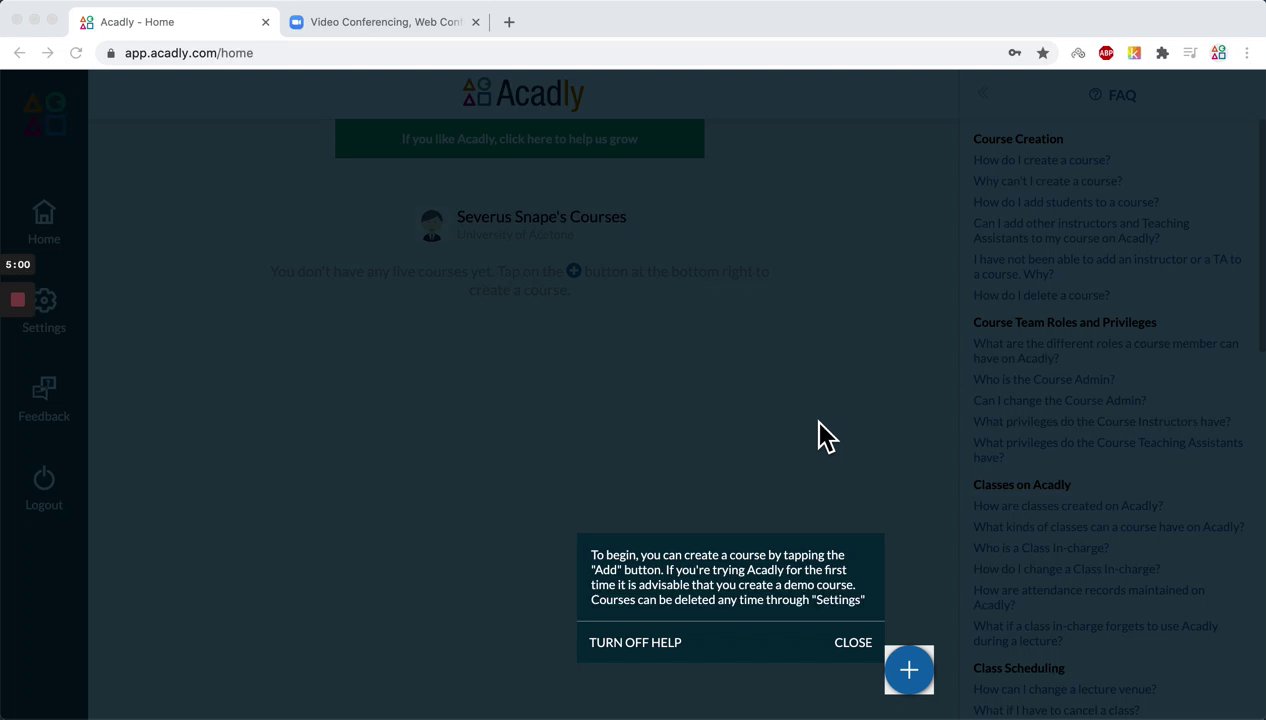
Task: Switch to the Video Conferencing tab
Action: click(385, 22)
